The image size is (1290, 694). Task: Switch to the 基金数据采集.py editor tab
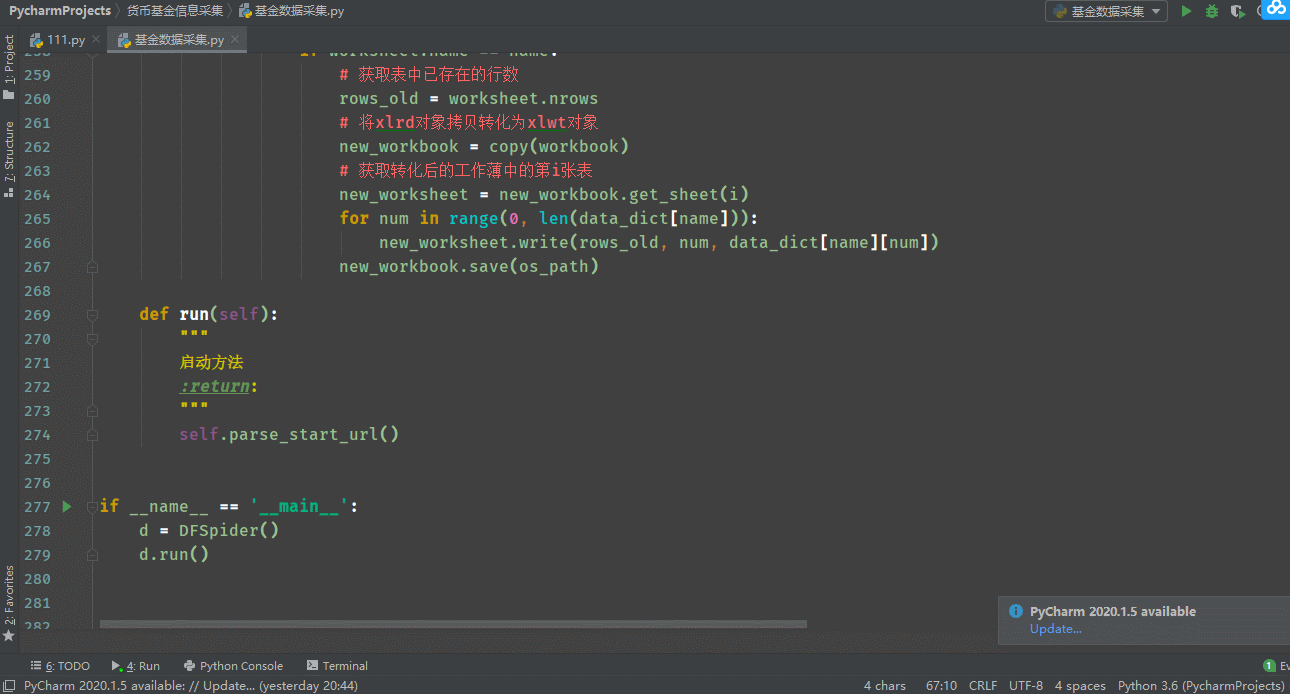pyautogui.click(x=179, y=40)
